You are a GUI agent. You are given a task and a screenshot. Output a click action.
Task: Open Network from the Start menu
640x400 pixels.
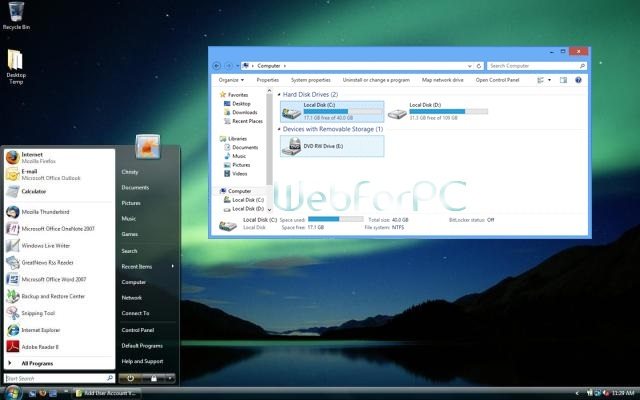coord(132,298)
